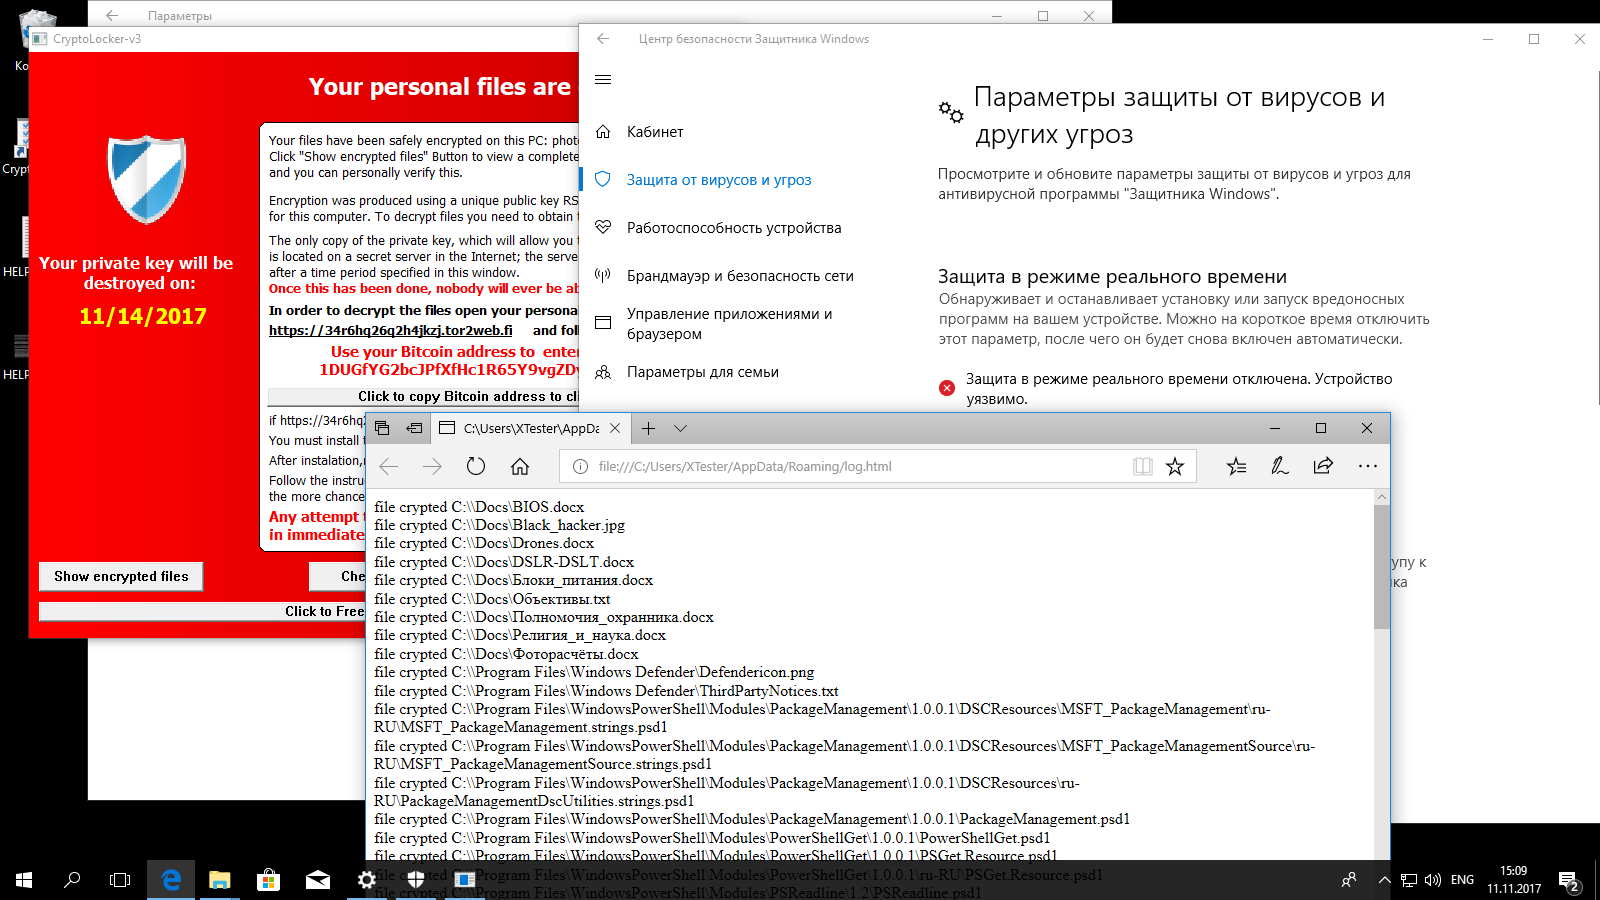Click the heart device health icon
Screen dimensions: 1600x900
(x=603, y=227)
